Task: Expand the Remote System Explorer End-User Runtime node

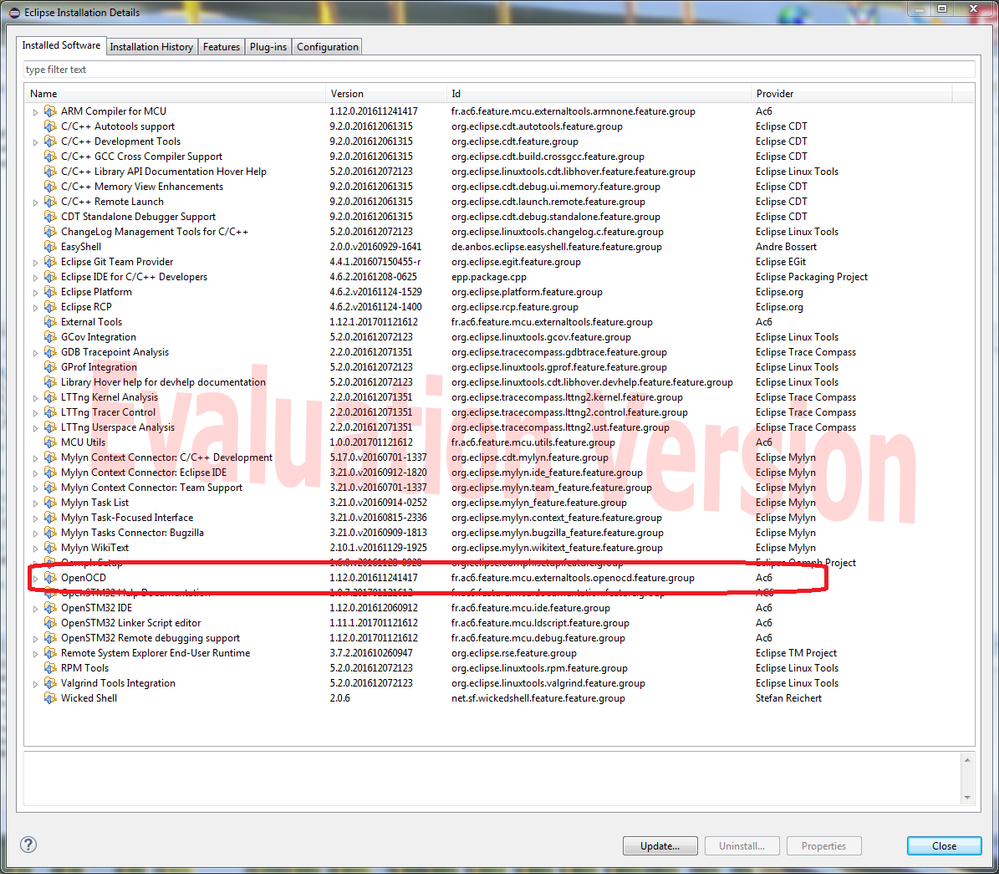Action: coord(36,654)
